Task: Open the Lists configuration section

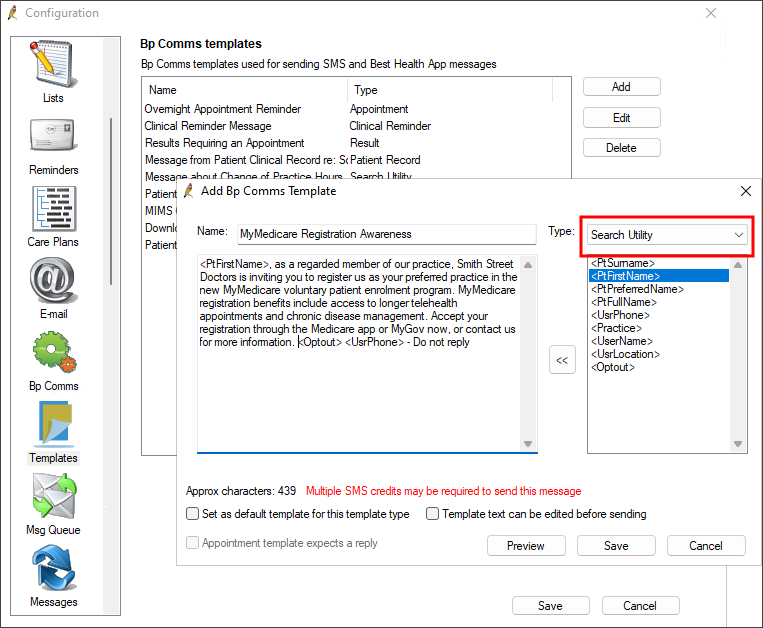Action: (53, 71)
